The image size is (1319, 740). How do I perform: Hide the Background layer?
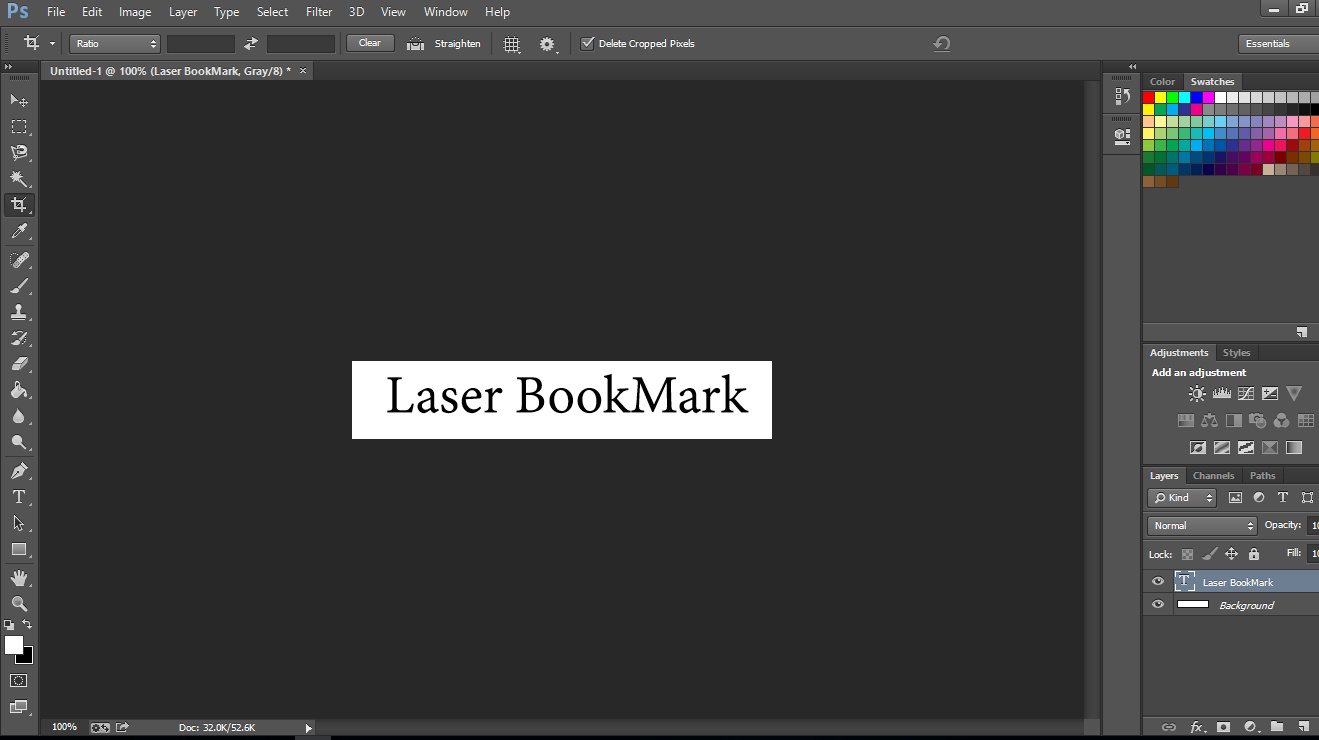pos(1157,604)
